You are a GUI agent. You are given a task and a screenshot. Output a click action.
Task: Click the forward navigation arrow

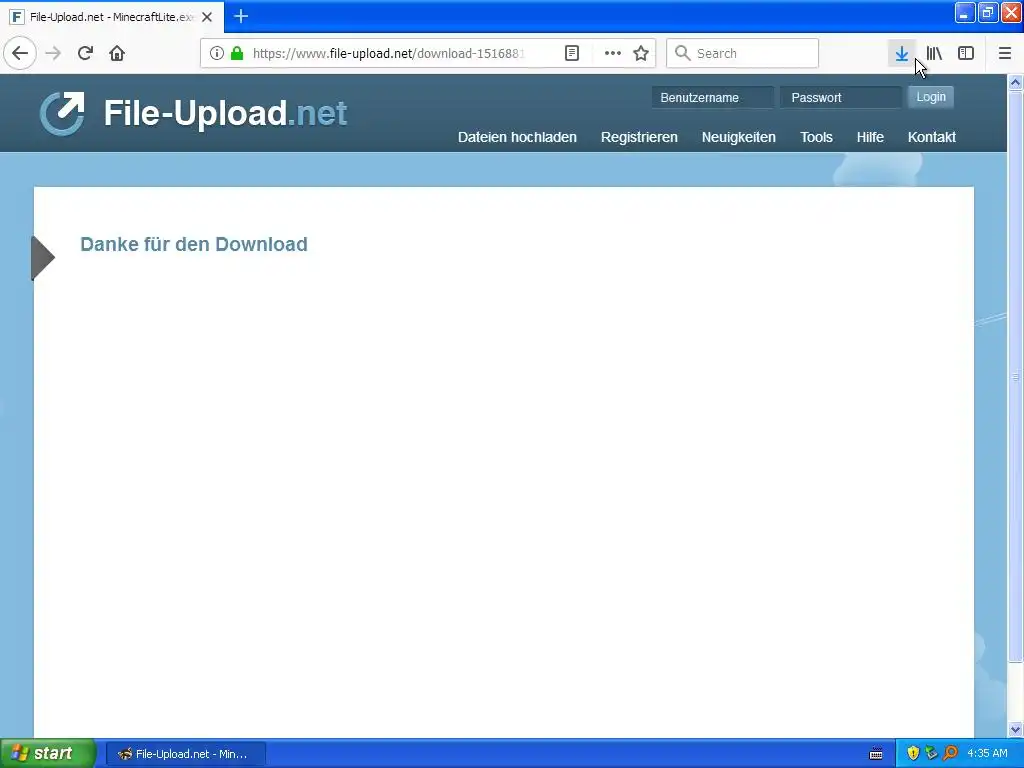54,53
